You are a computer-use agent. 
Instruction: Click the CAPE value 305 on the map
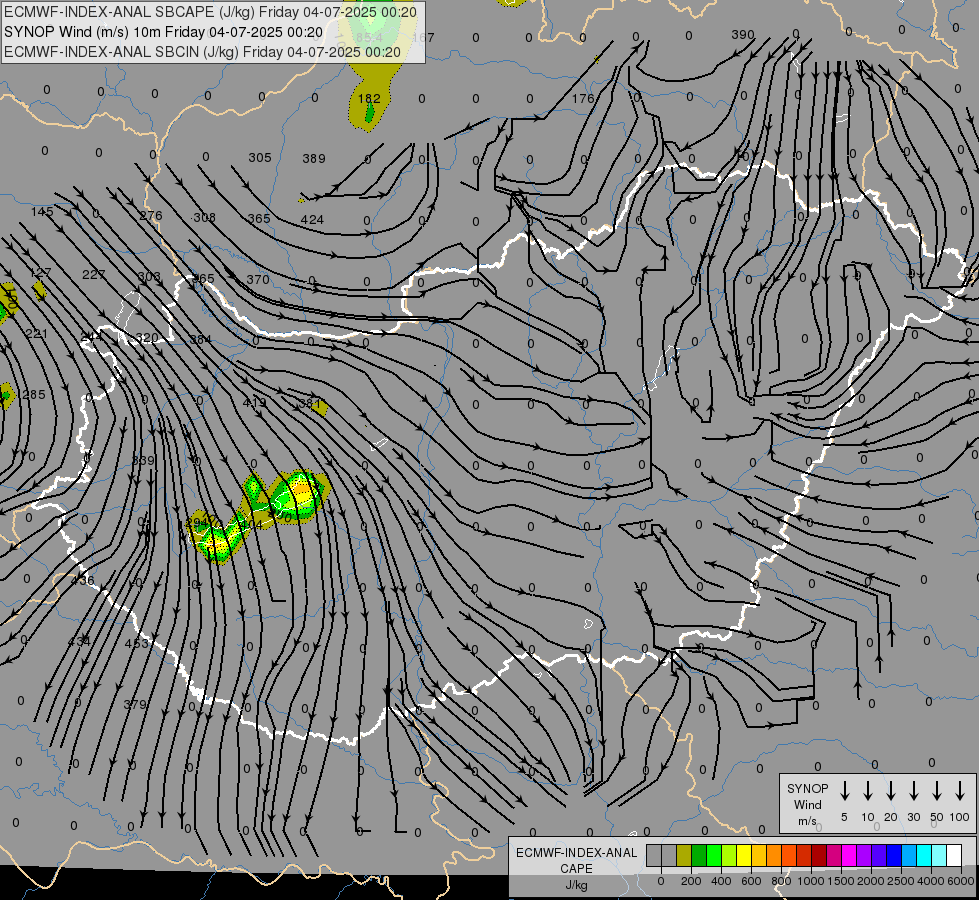click(260, 157)
